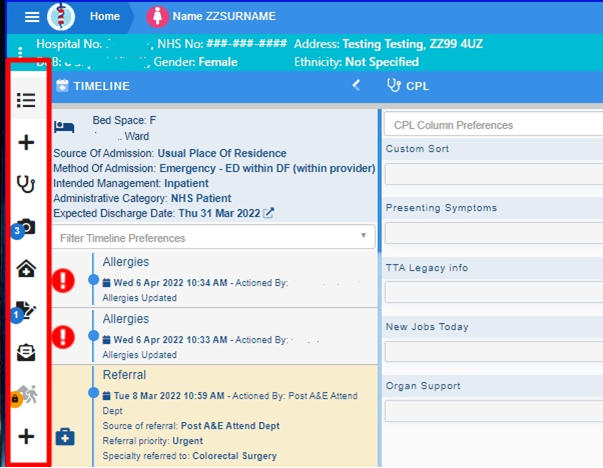Click the plus icon below the list icon
603x468 pixels.
tap(26, 142)
